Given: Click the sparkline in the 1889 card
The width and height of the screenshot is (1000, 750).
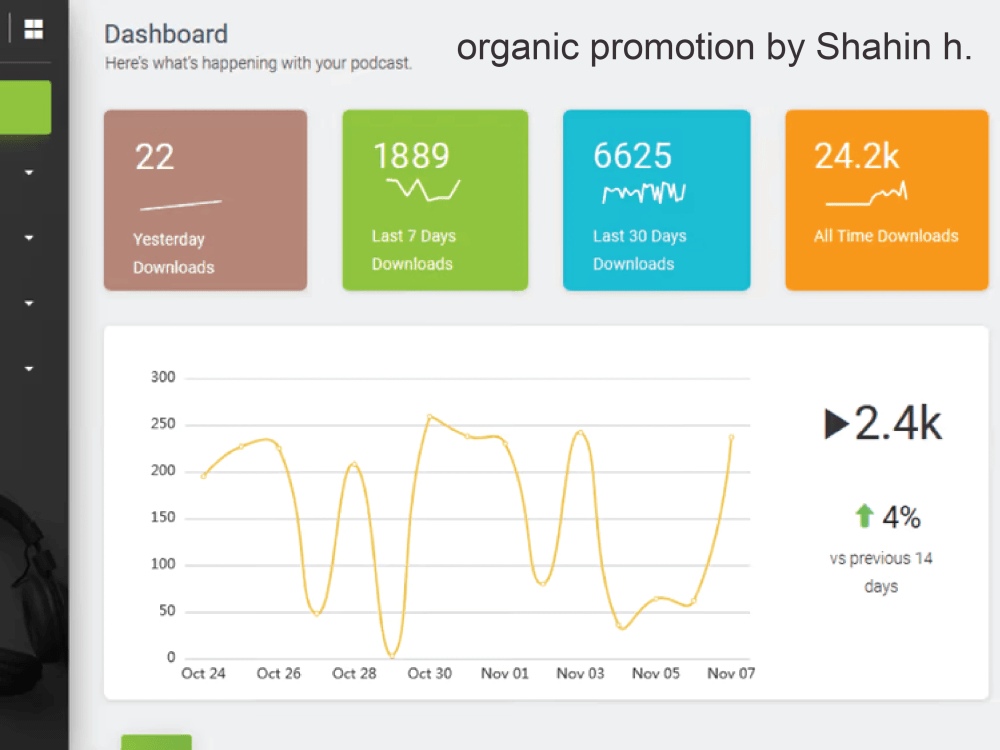Looking at the screenshot, I should coord(423,190).
